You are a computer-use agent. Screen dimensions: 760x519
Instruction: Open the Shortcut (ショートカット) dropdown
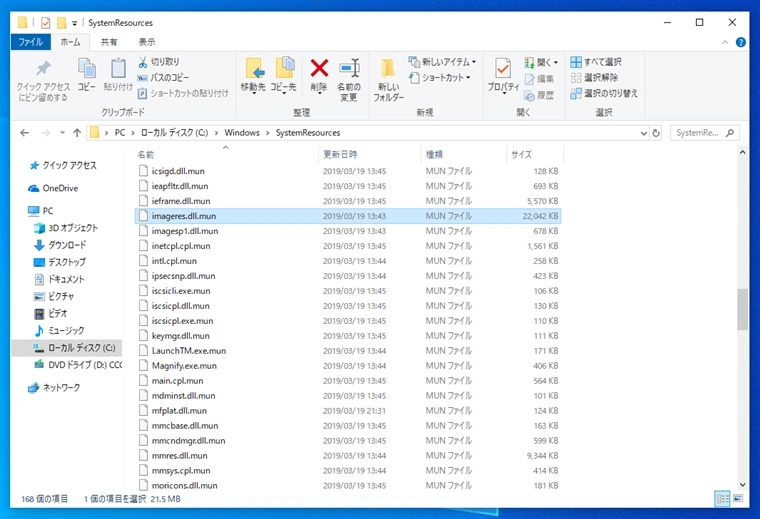440,78
